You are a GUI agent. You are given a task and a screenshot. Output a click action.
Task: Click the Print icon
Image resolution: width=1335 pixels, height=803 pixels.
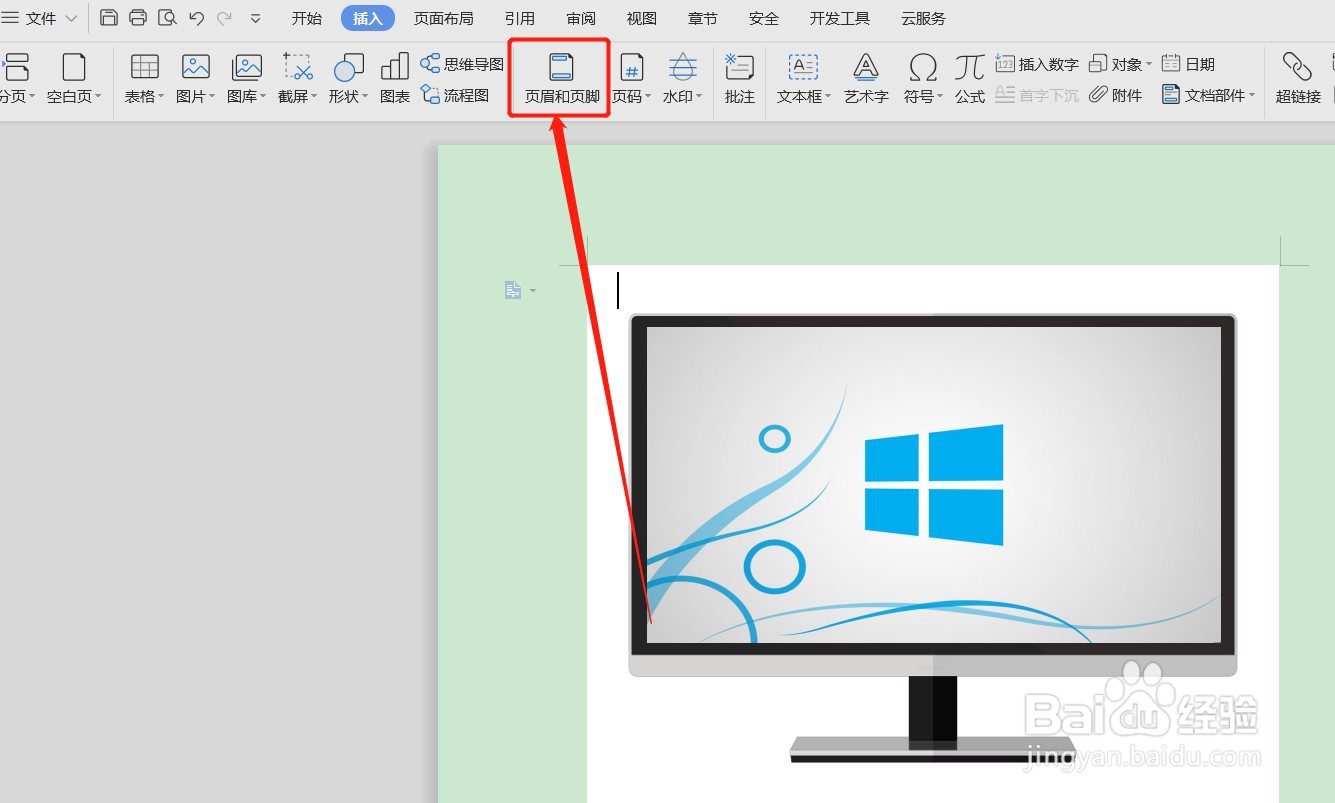[x=138, y=18]
